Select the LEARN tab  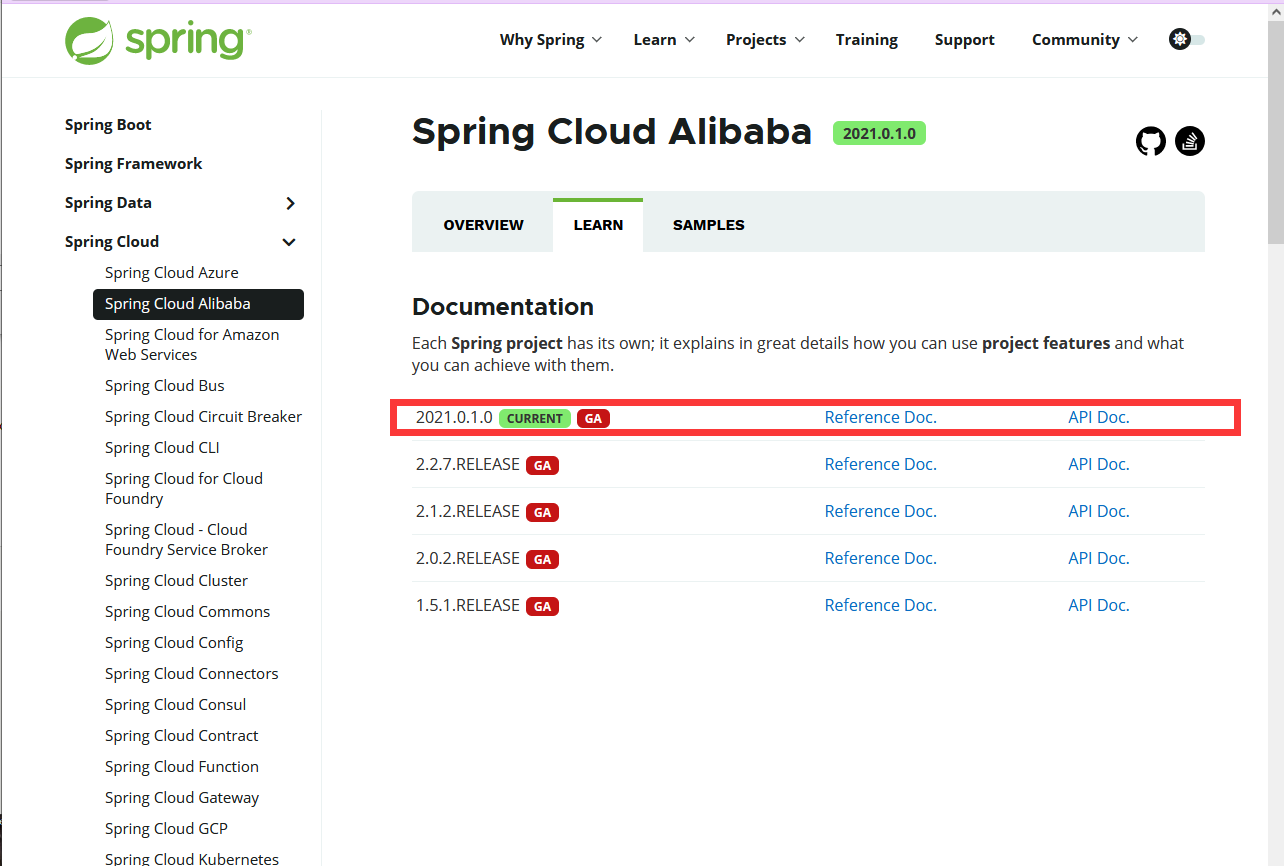598,225
